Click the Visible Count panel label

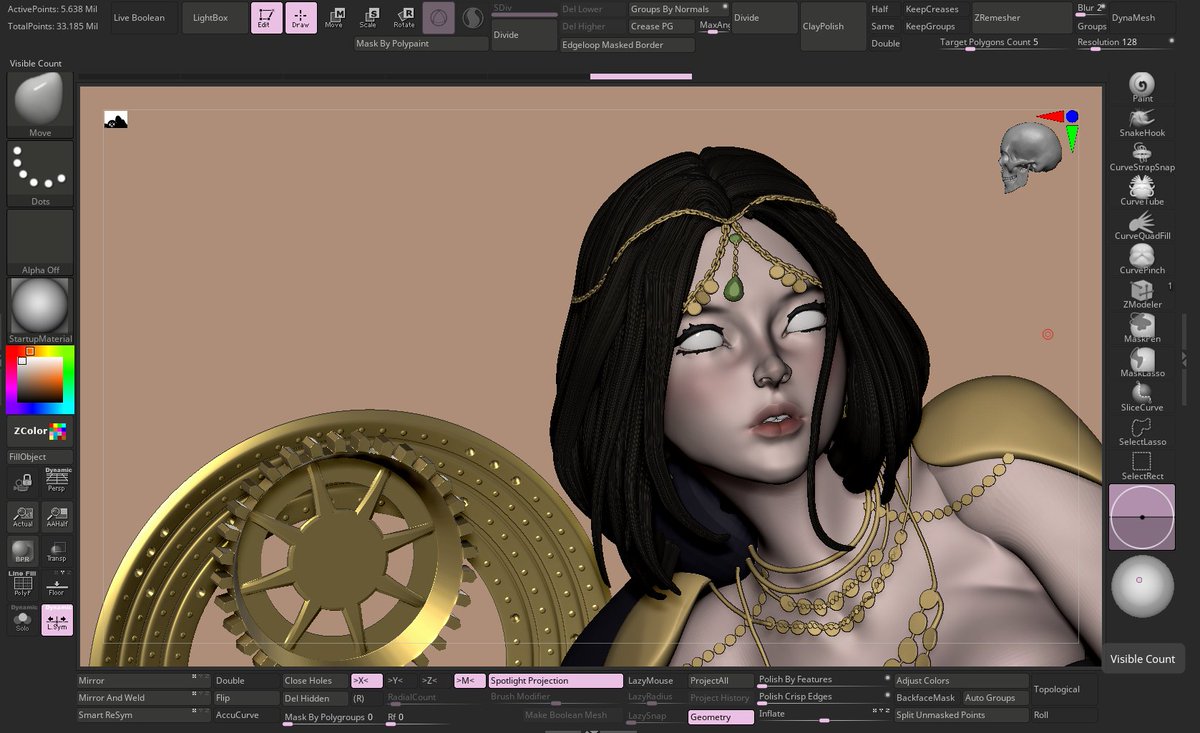(1143, 659)
